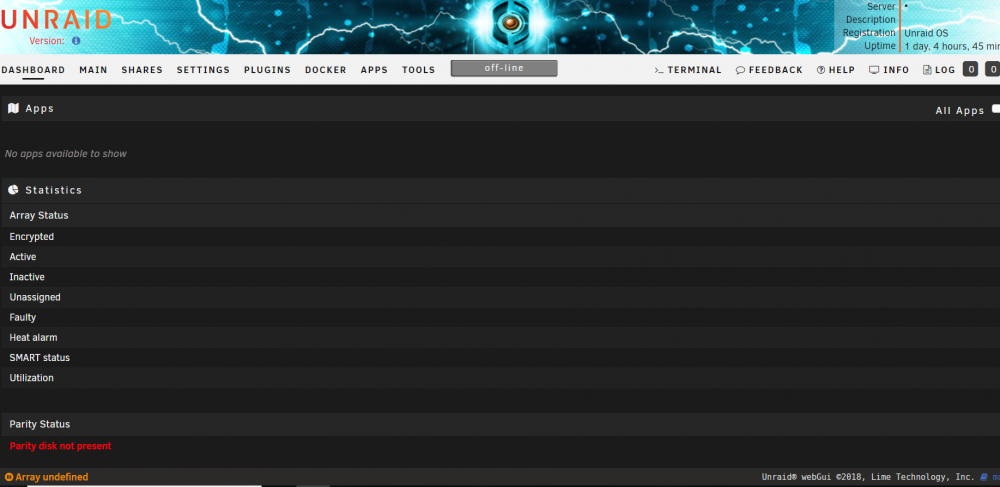Click the first notification counter badge
The width and height of the screenshot is (1000, 487).
tap(970, 69)
